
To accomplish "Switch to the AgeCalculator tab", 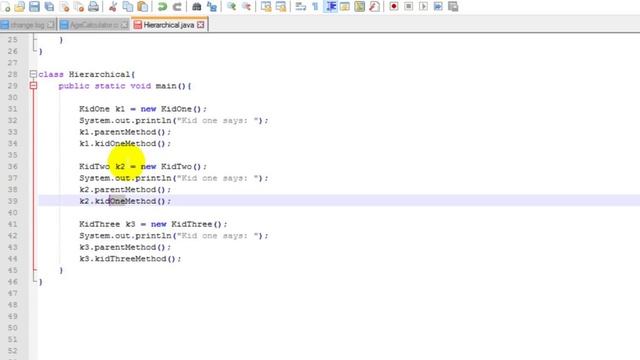I will (x=93, y=25).
